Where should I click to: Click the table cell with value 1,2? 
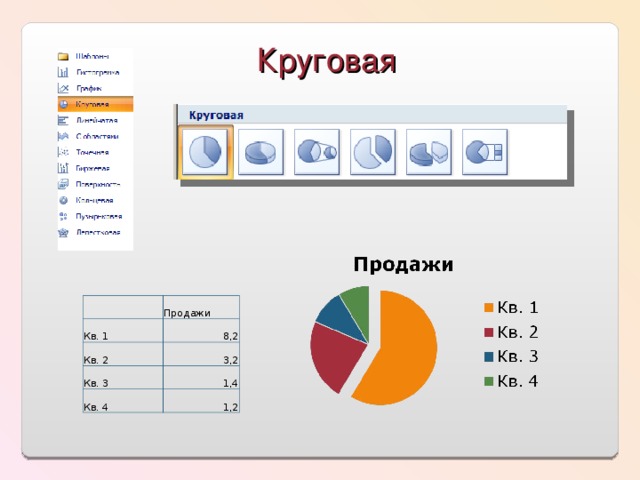coord(201,401)
